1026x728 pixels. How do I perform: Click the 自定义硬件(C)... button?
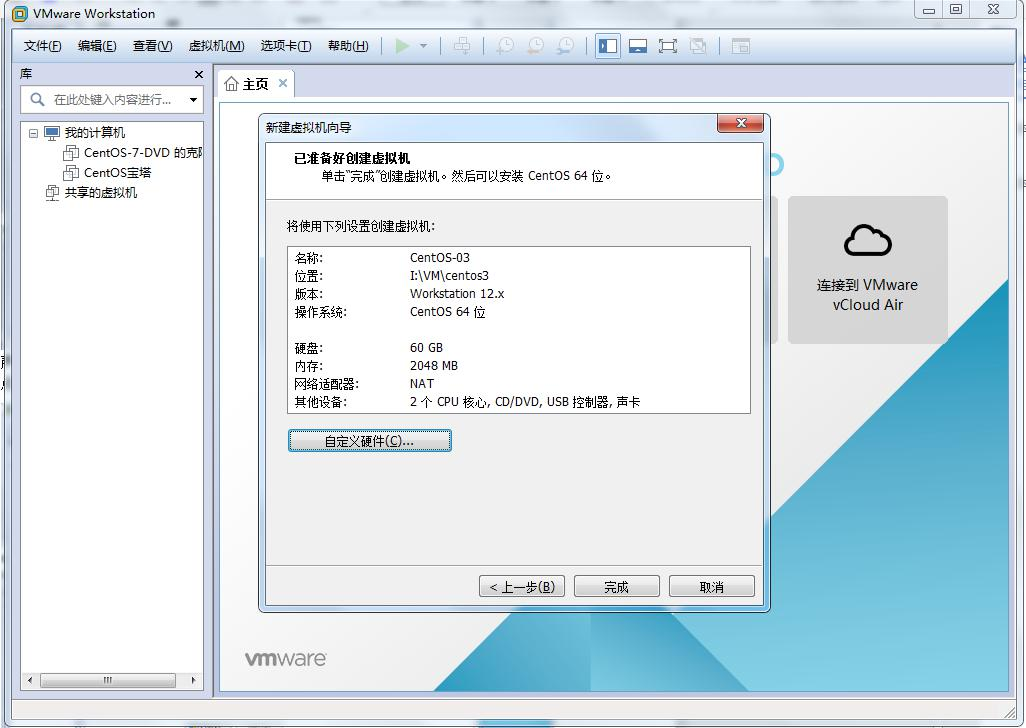click(370, 441)
